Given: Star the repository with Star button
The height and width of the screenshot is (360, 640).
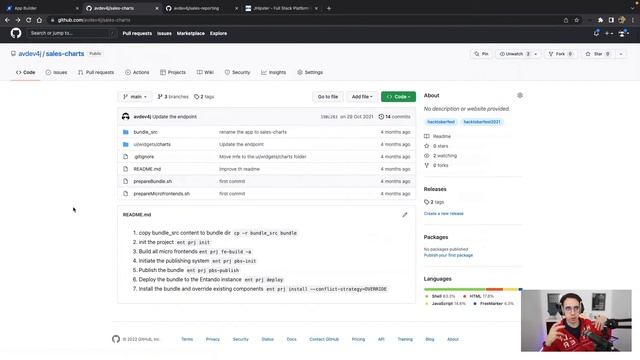Looking at the screenshot, I should (x=598, y=54).
